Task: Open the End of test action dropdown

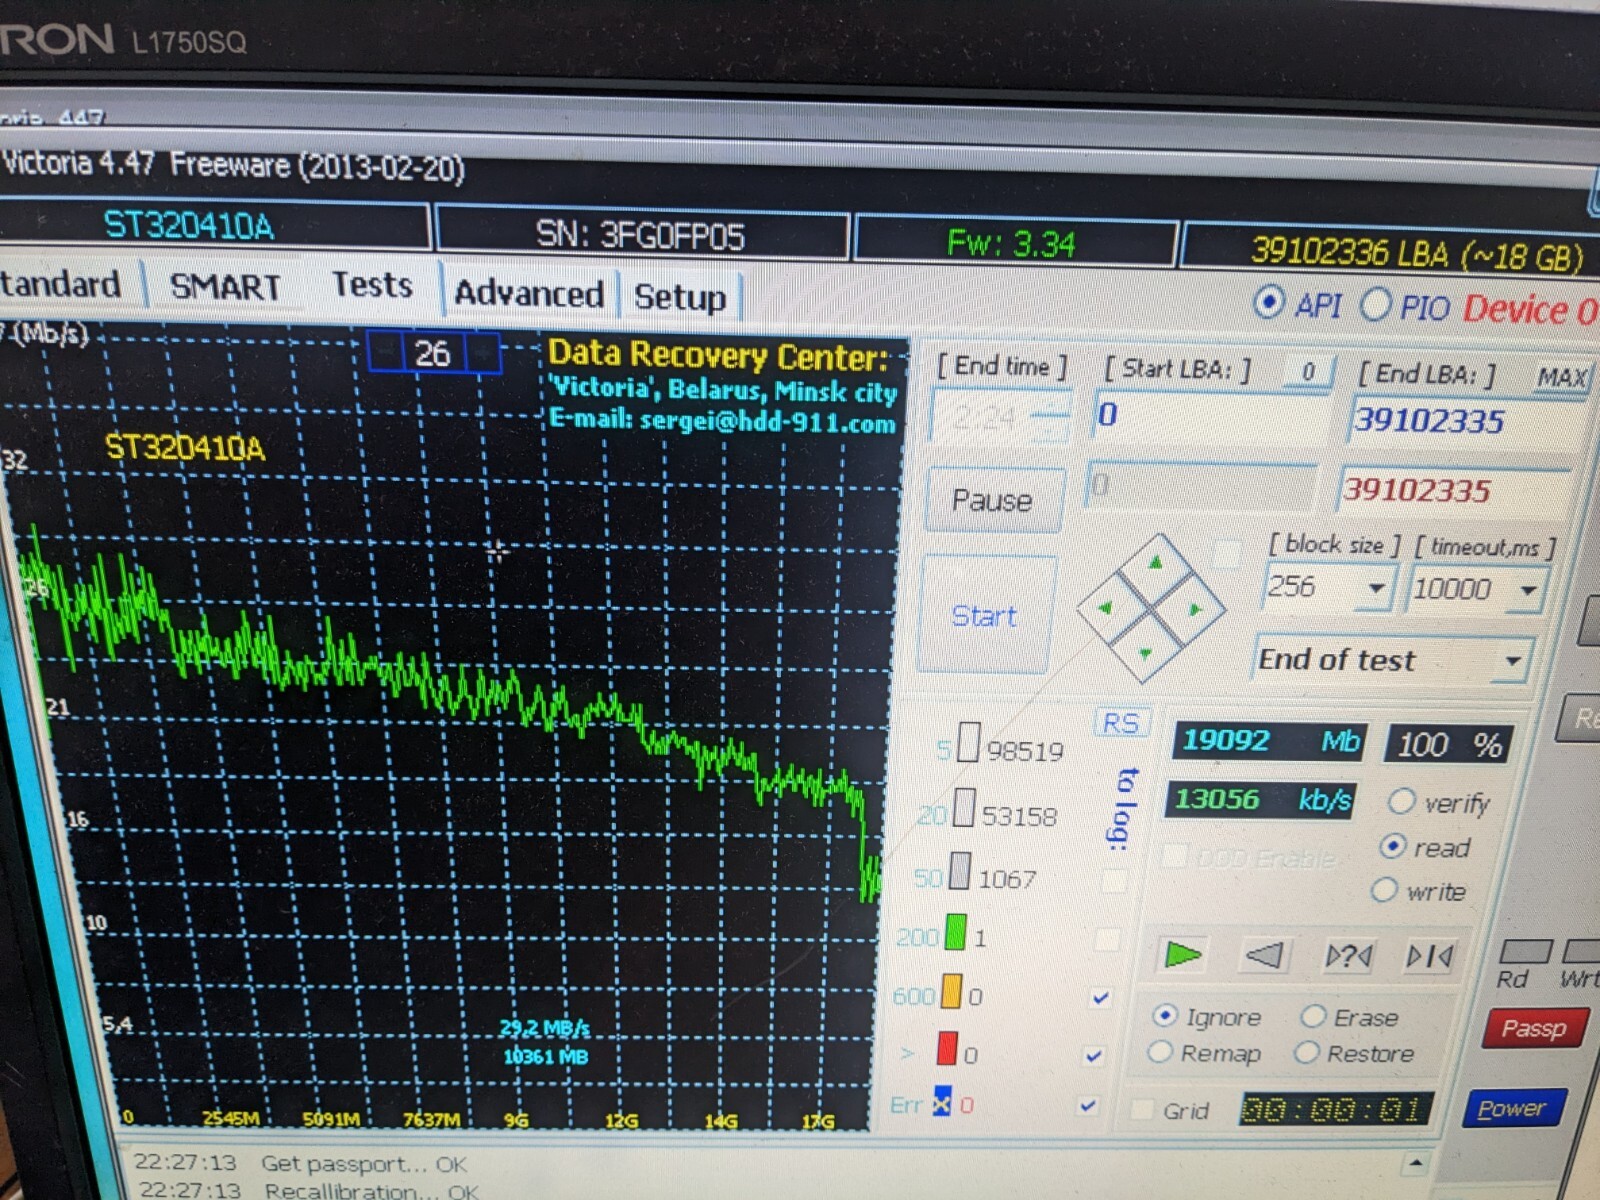Action: pyautogui.click(x=1513, y=661)
